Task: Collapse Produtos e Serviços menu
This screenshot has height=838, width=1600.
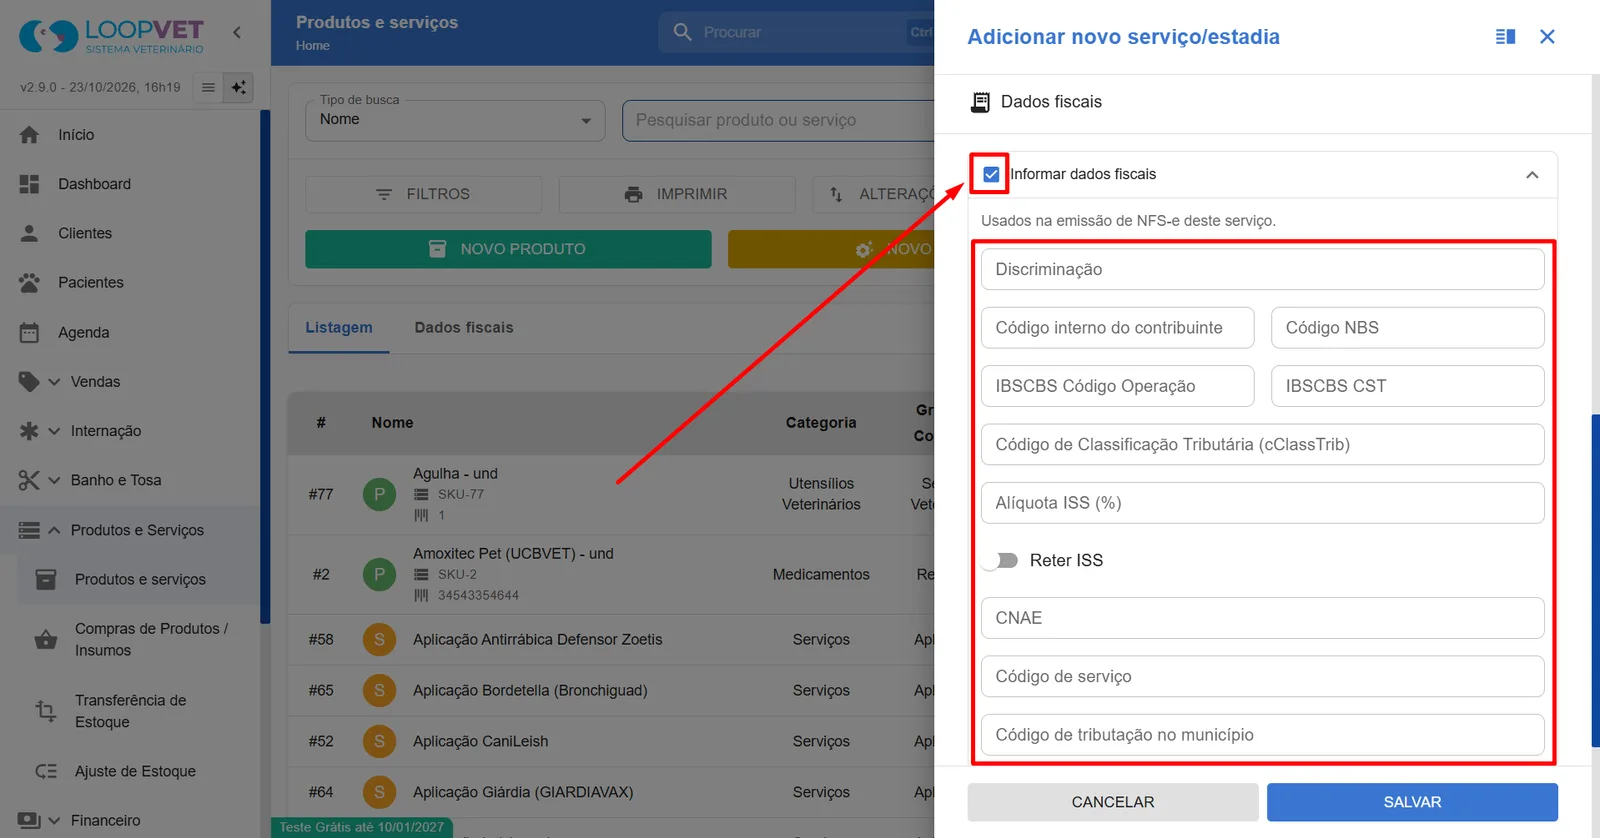Action: tap(54, 530)
